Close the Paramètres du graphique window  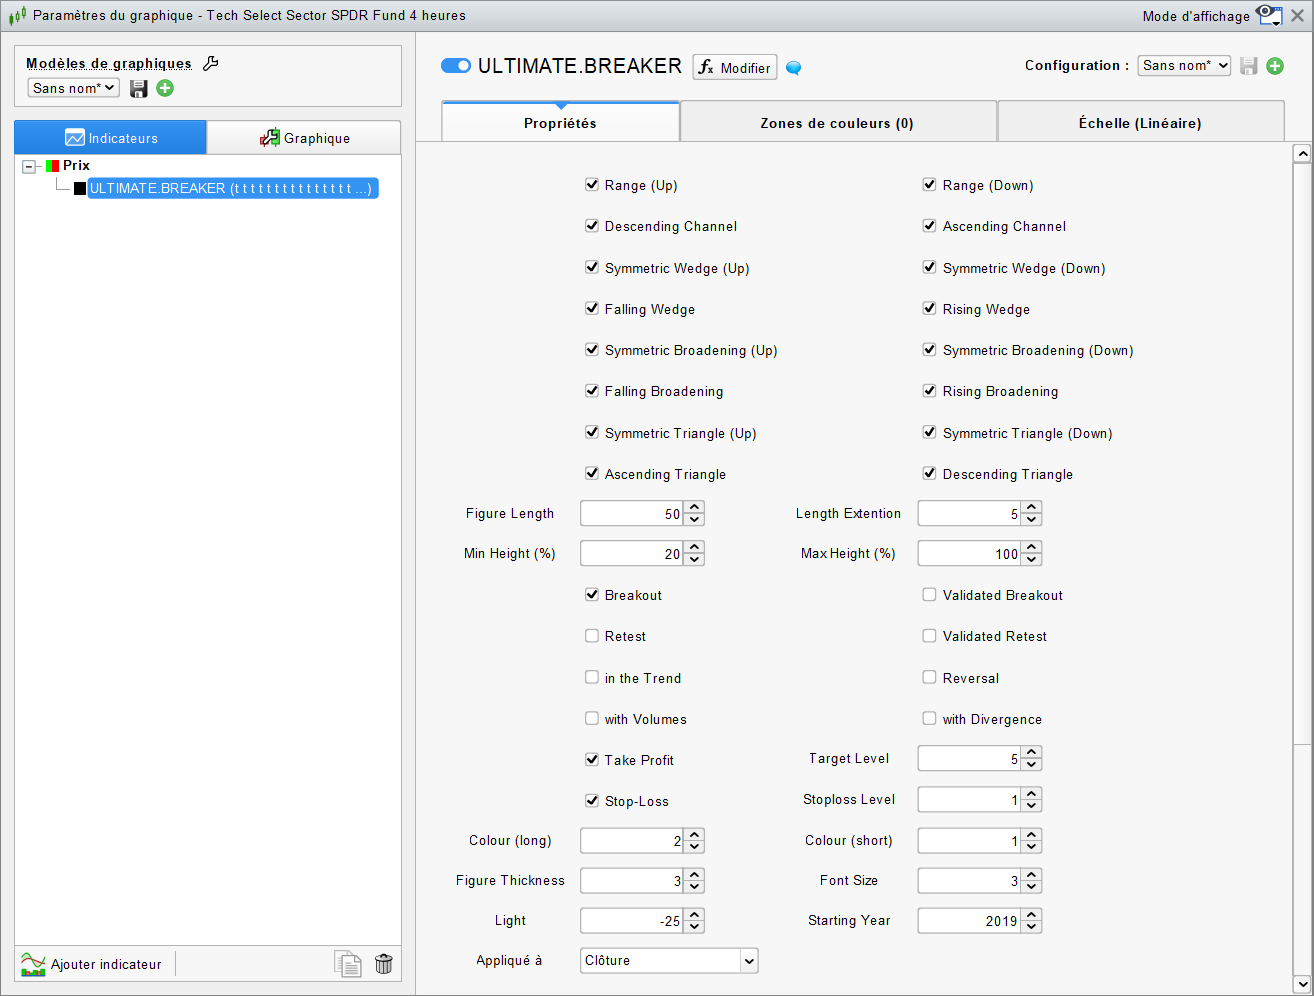click(x=1297, y=15)
